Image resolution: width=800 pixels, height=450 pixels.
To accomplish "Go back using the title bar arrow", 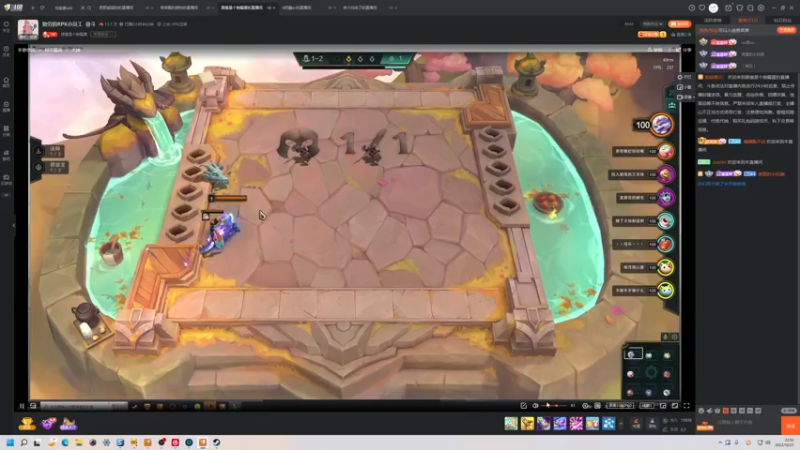I will click(x=33, y=8).
